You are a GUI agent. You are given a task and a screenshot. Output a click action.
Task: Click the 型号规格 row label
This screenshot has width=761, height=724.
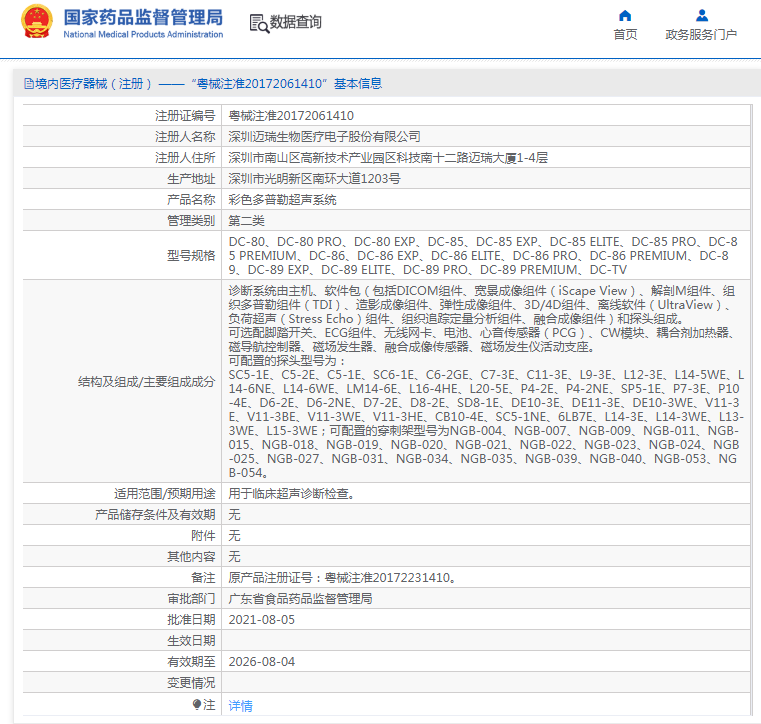(x=191, y=255)
